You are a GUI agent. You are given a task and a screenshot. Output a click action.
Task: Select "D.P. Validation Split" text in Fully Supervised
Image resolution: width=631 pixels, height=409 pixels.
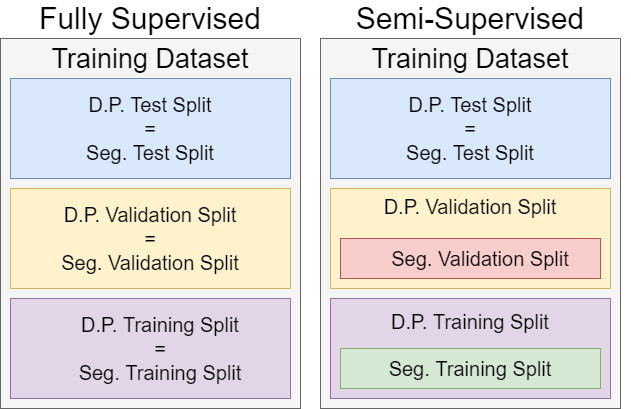point(150,215)
